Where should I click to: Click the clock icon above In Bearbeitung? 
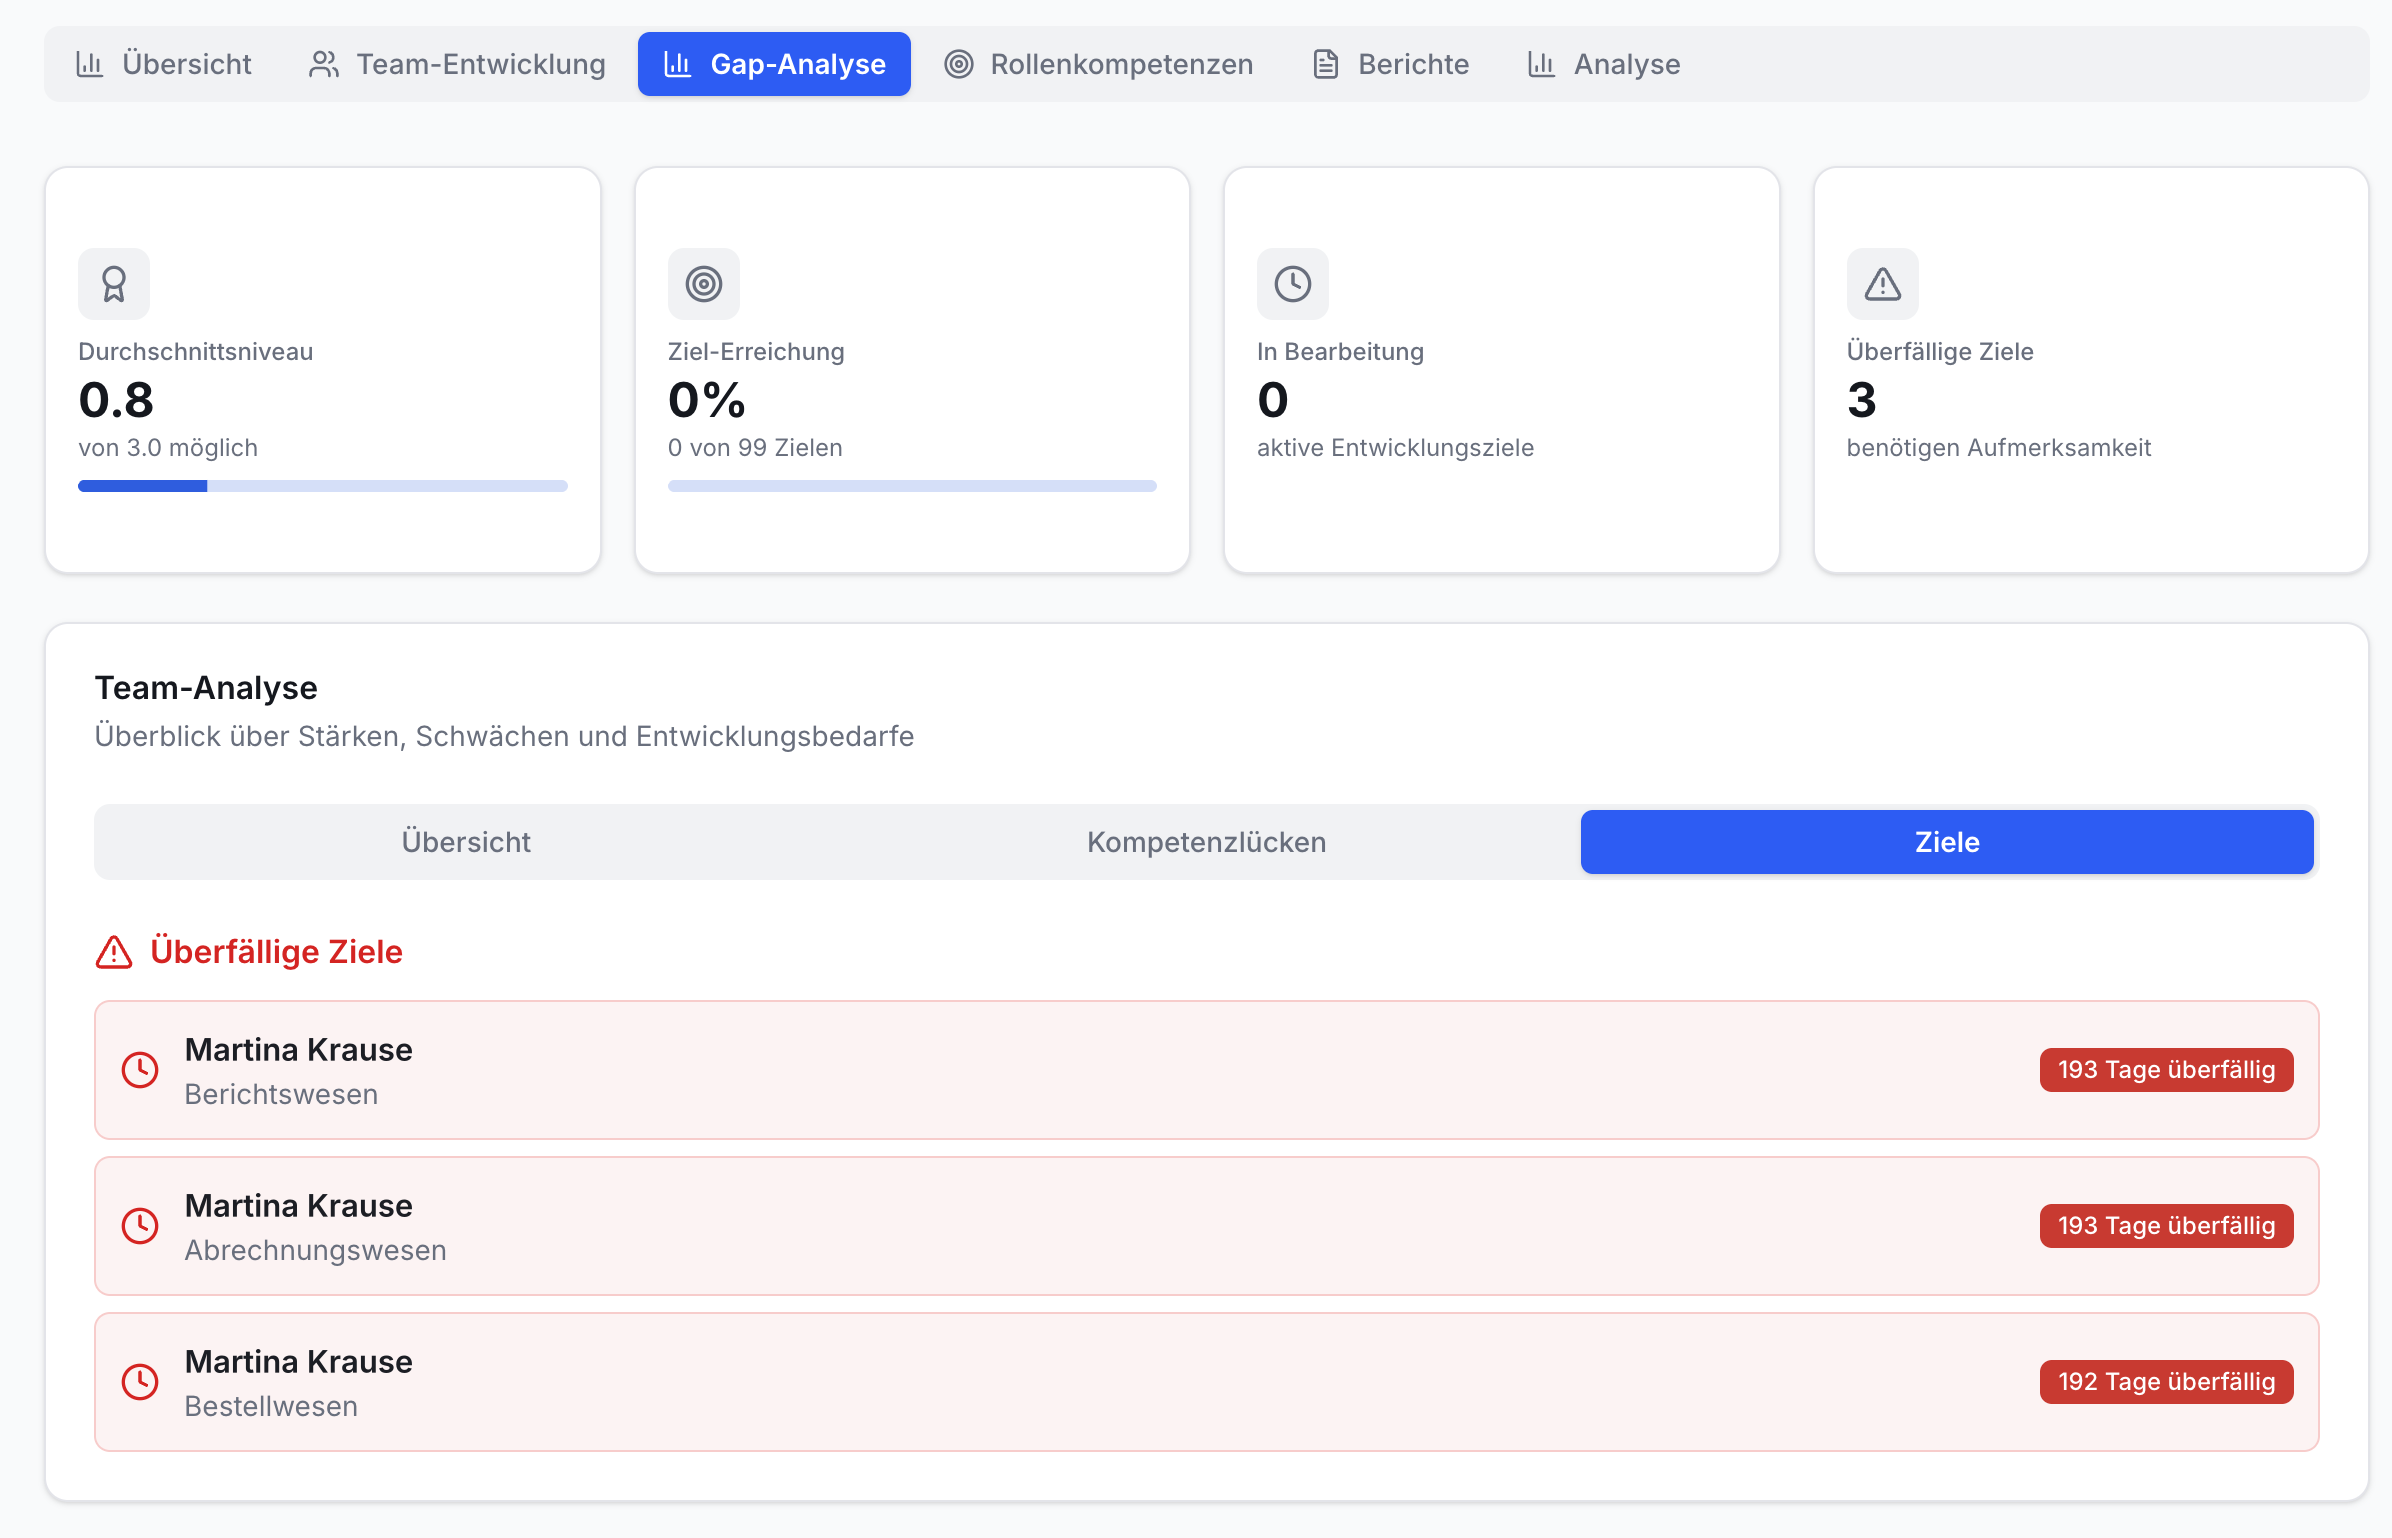click(1293, 284)
